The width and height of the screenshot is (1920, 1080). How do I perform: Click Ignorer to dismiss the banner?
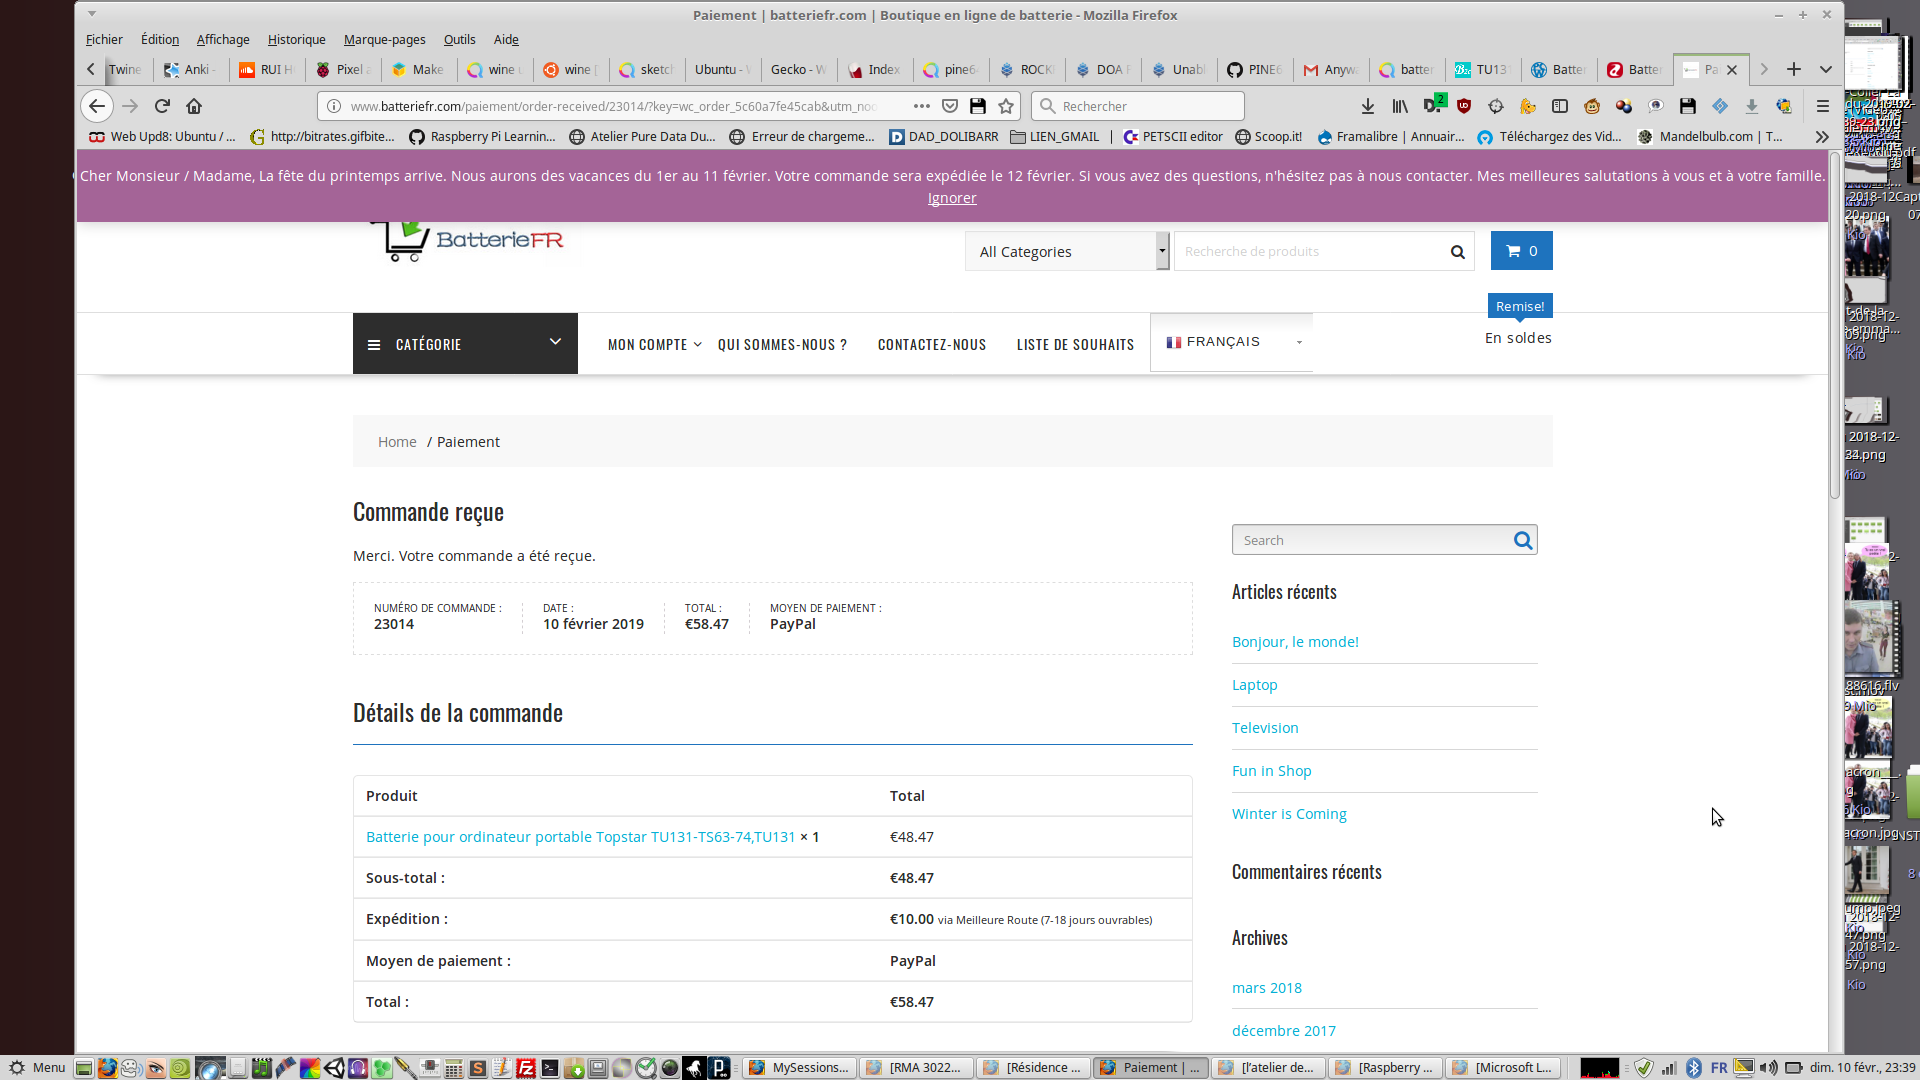click(x=951, y=198)
